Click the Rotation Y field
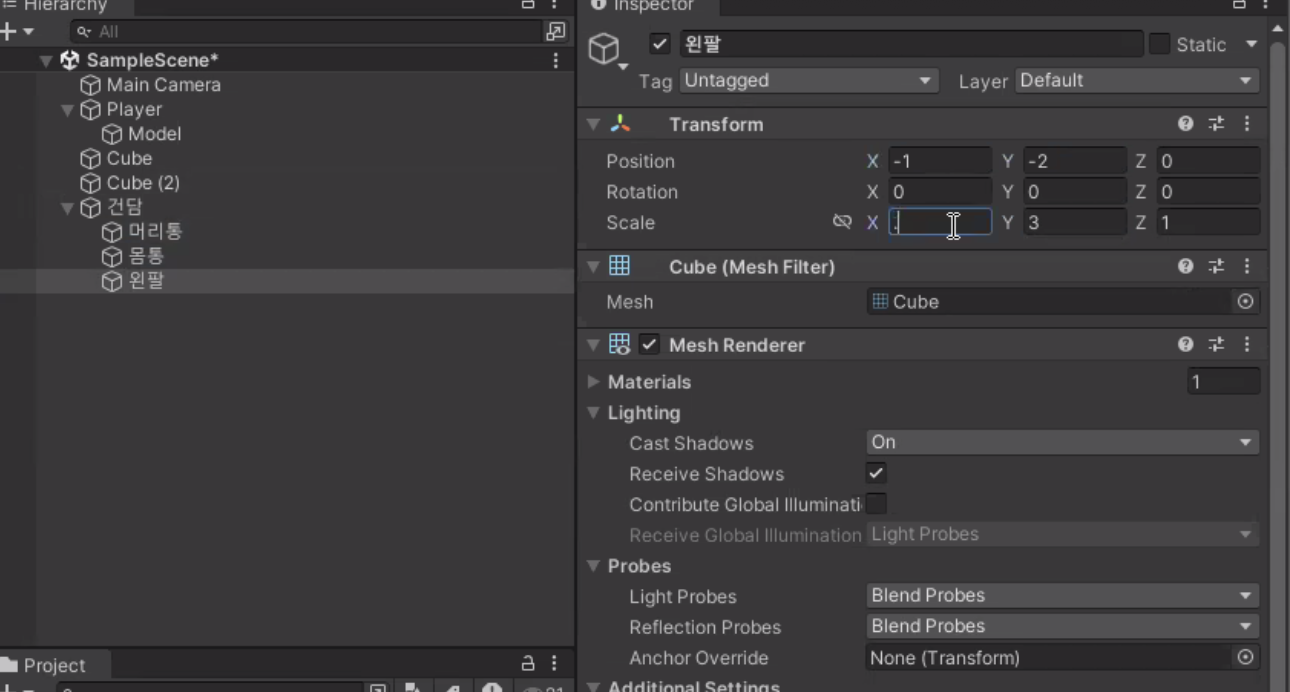This screenshot has width=1290, height=692. 1075,192
